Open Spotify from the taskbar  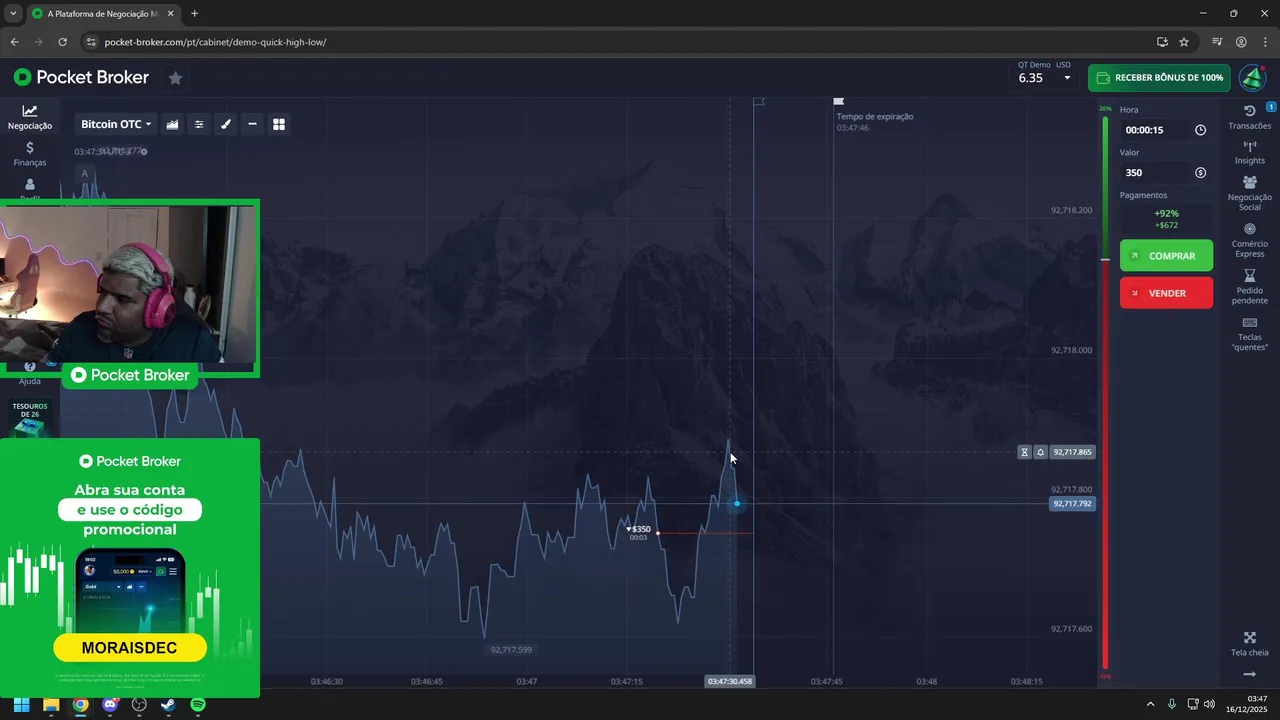tap(198, 705)
